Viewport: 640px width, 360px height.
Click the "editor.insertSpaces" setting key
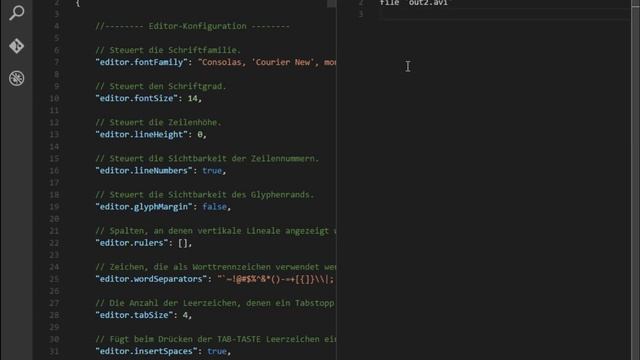point(146,351)
